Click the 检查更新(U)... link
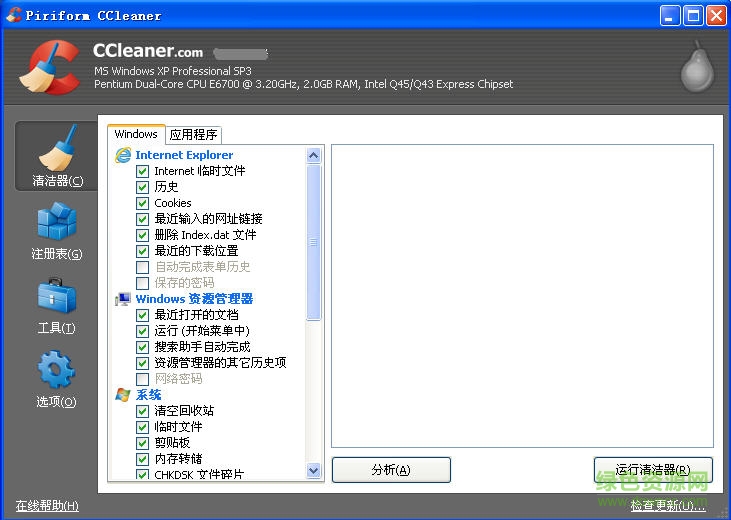 pos(668,506)
